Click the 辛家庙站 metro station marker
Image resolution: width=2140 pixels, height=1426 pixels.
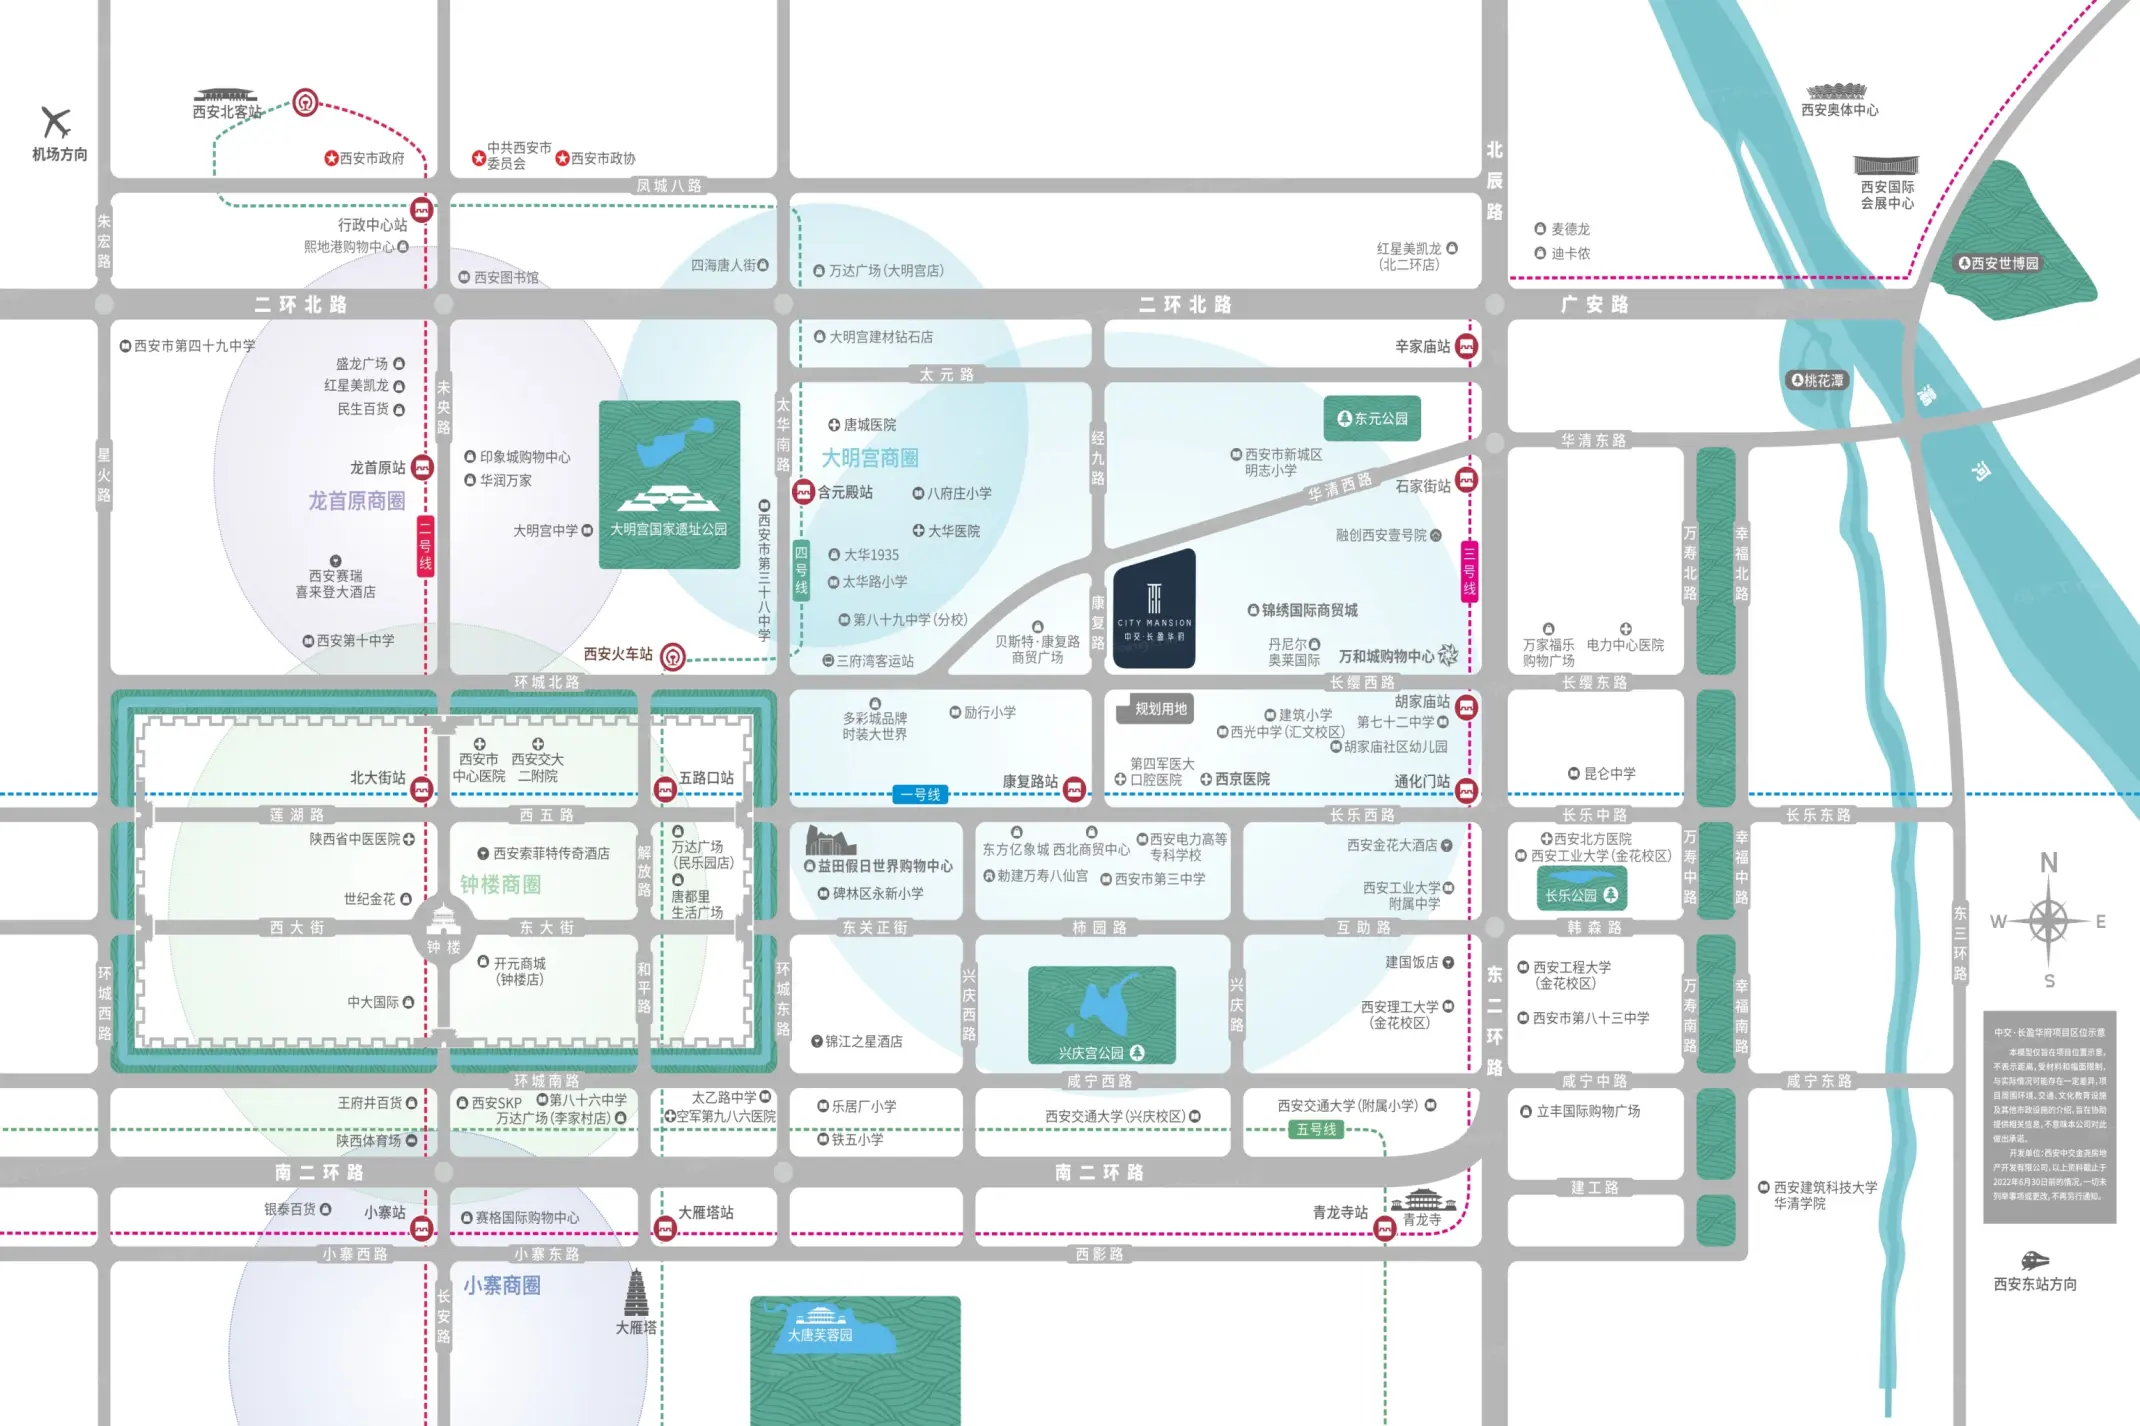[x=1466, y=347]
